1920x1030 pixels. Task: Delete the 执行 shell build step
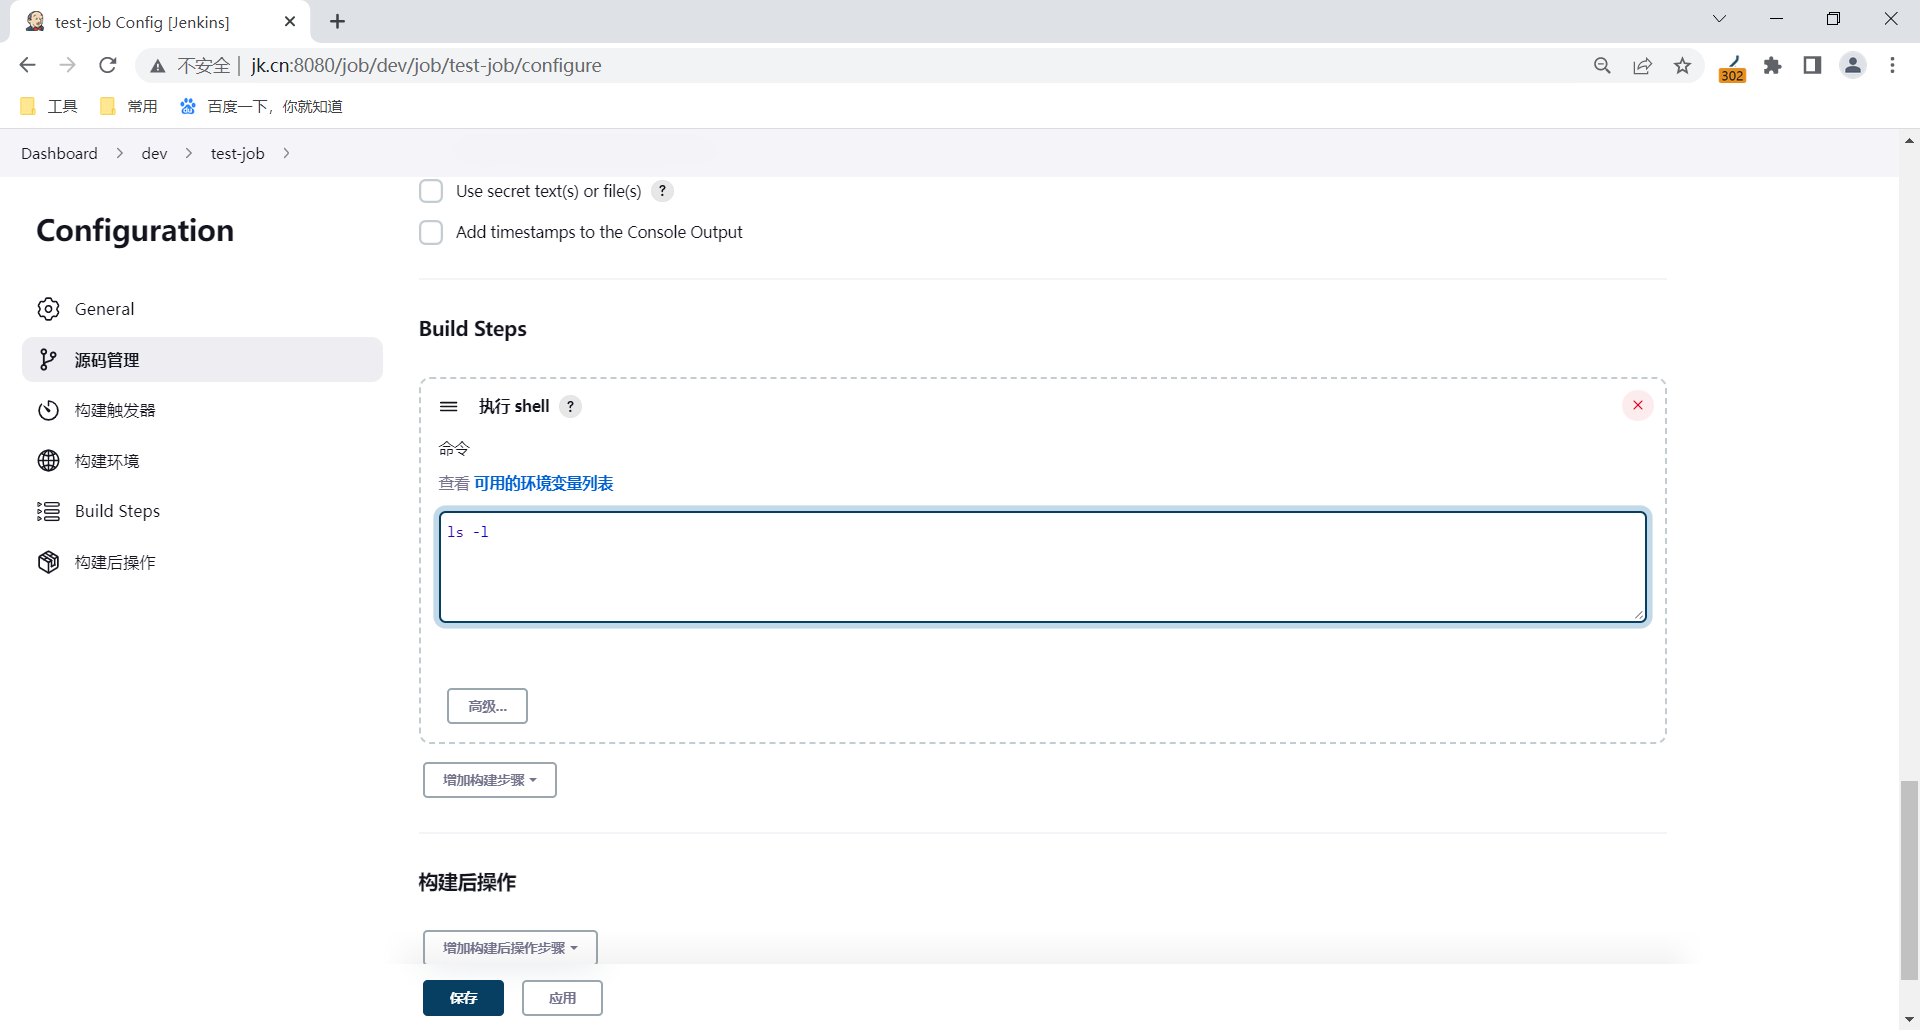tap(1638, 405)
